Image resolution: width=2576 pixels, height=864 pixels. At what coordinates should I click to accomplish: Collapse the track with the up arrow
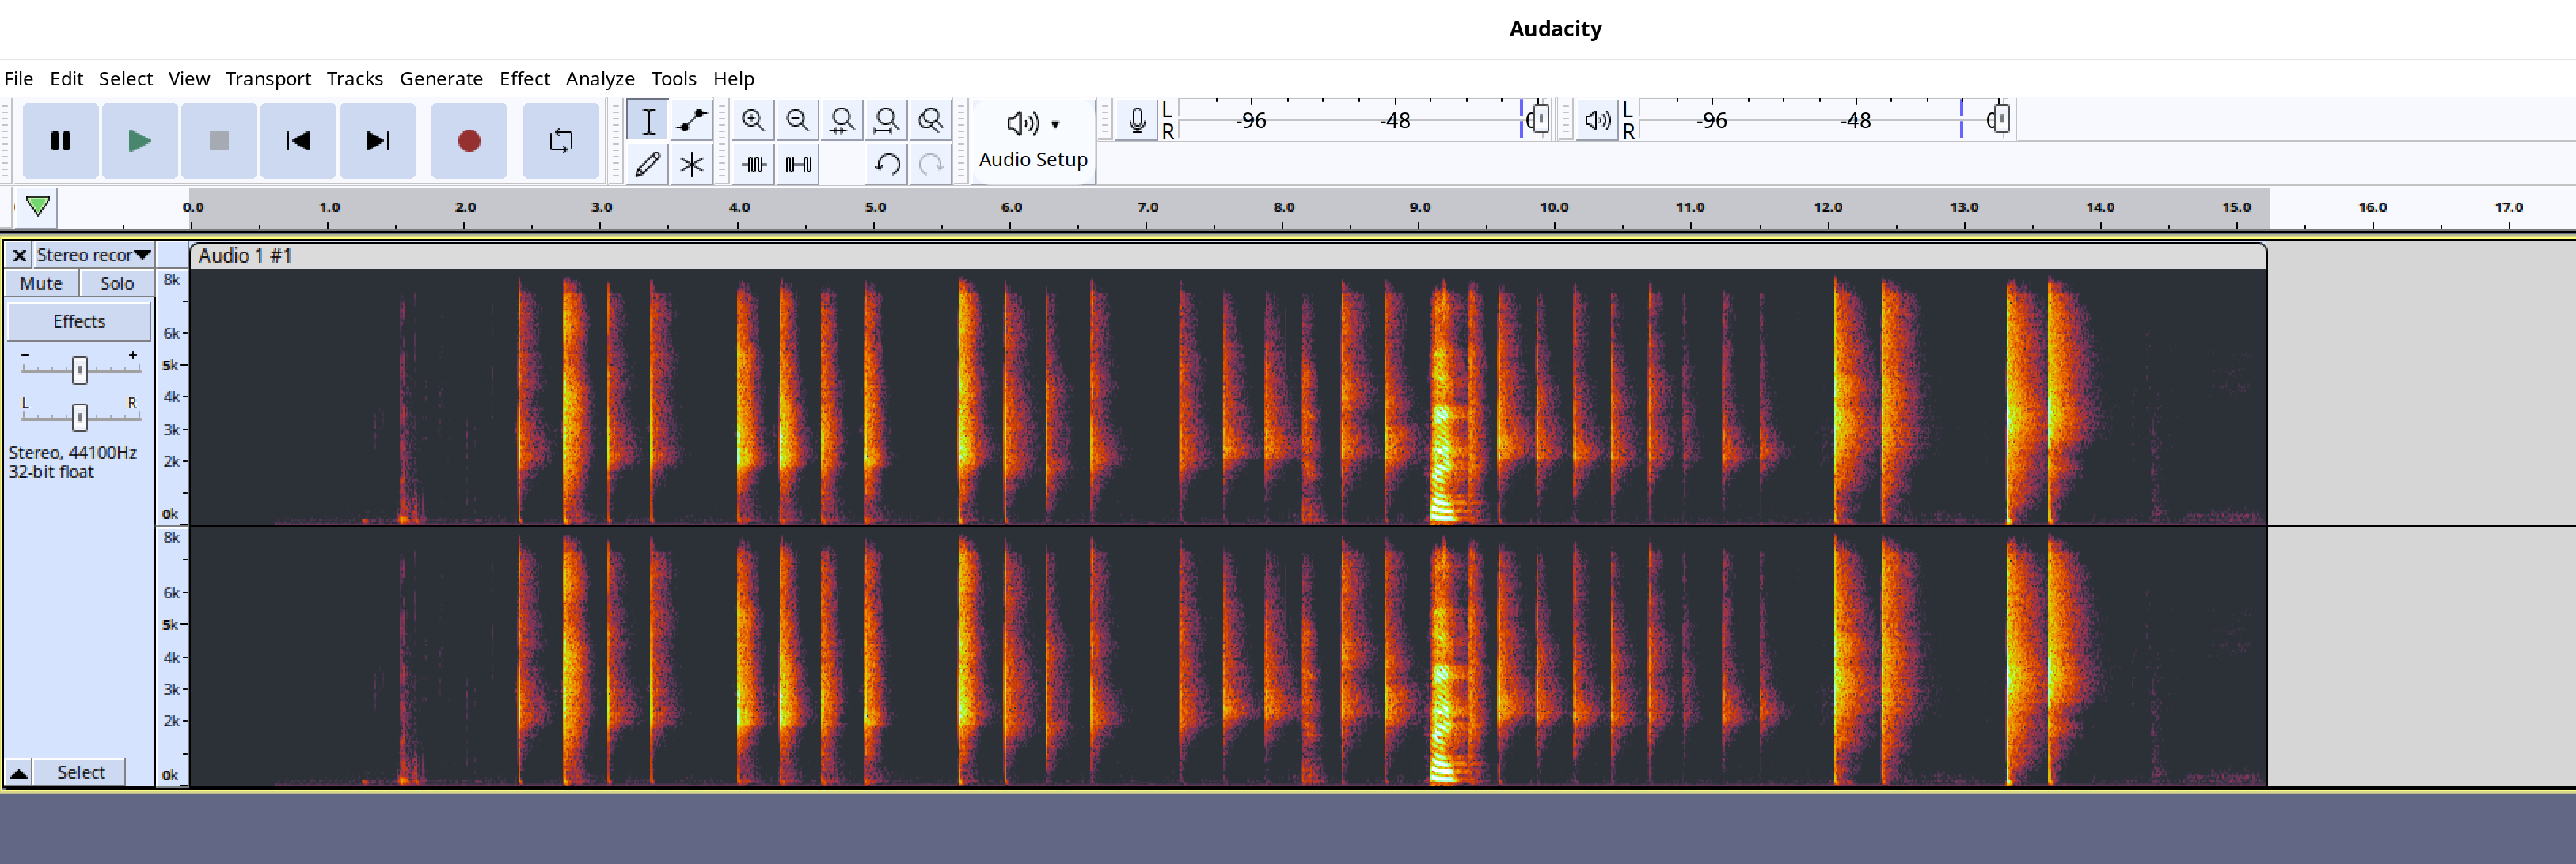click(19, 772)
